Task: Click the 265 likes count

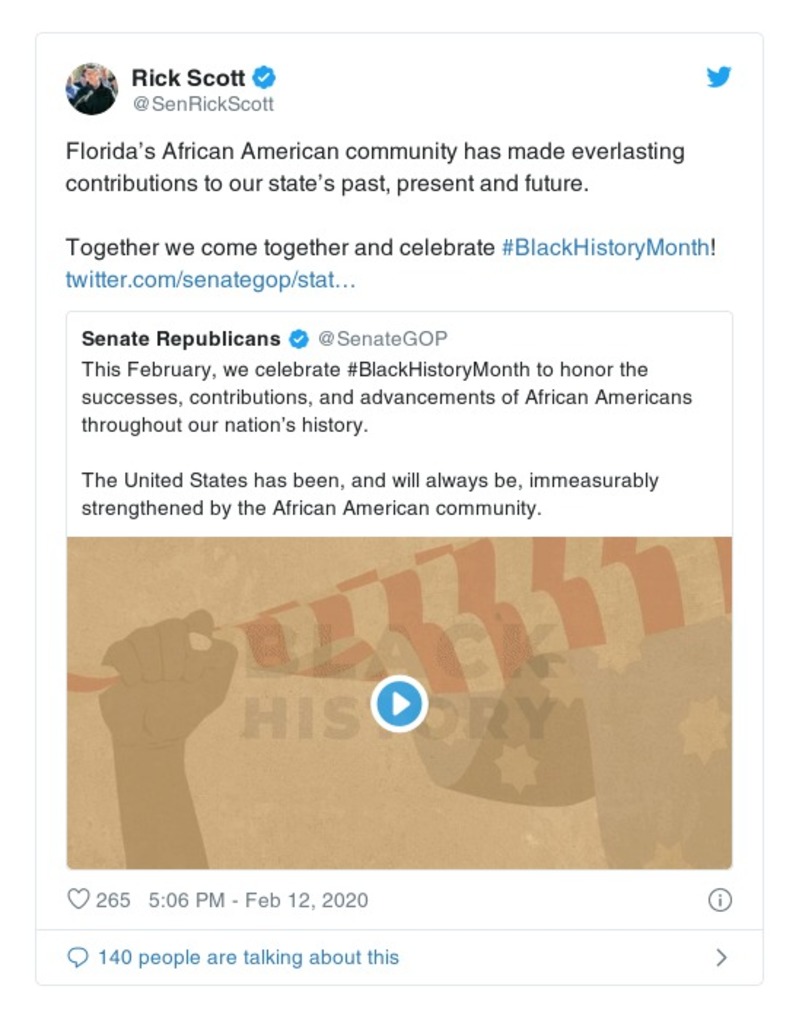Action: pos(113,900)
